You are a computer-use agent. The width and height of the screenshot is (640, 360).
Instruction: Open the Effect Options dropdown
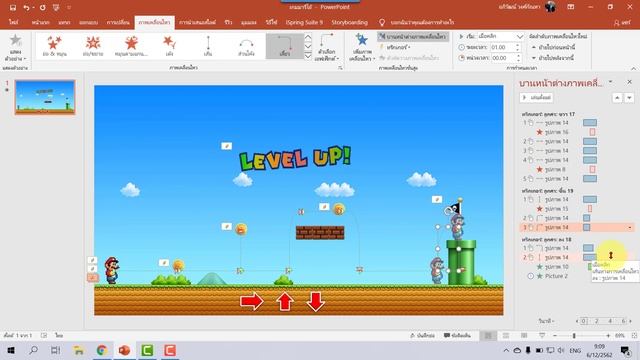[x=327, y=47]
